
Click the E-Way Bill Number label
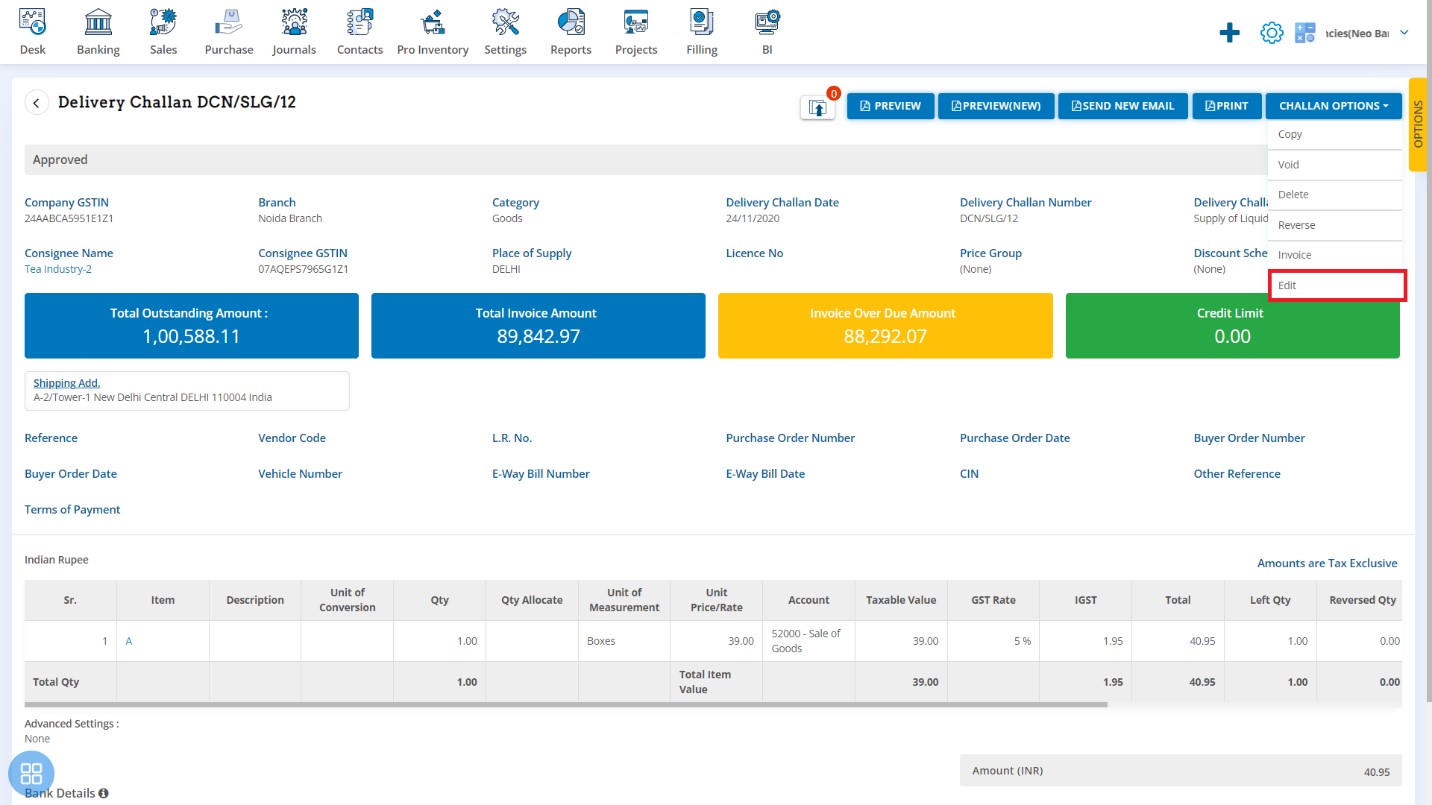pyautogui.click(x=541, y=474)
